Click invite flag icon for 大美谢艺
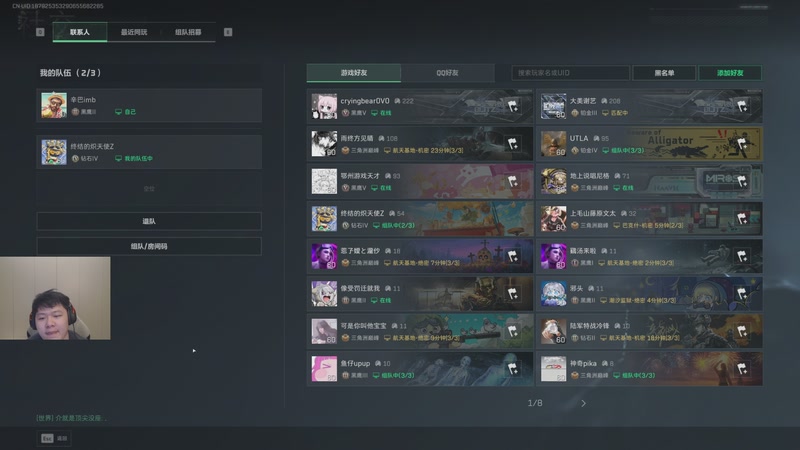 coord(742,106)
